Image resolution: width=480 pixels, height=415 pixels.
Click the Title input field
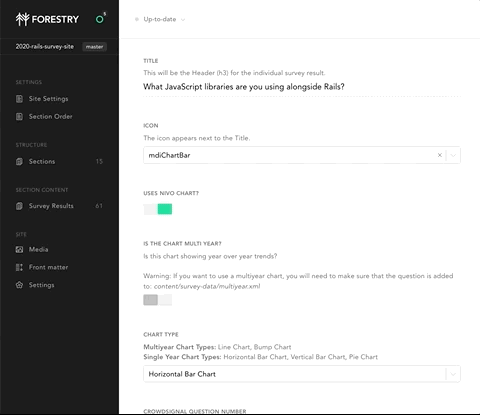coord(302,87)
